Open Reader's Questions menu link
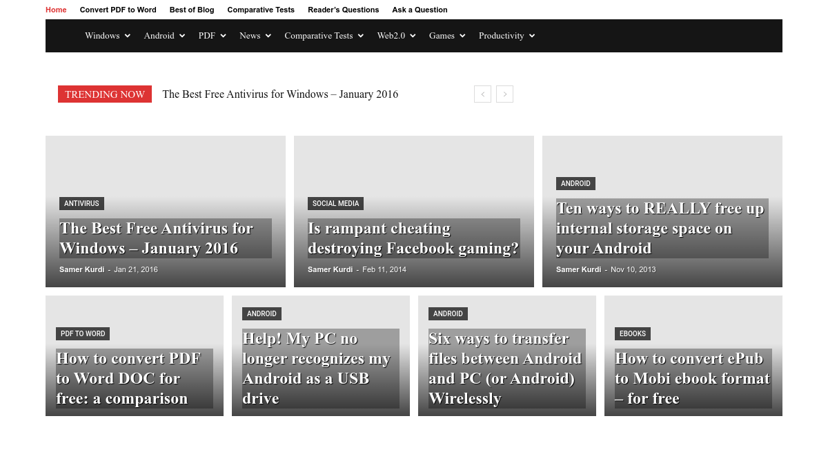Viewport: 828px width, 465px height. click(x=343, y=10)
